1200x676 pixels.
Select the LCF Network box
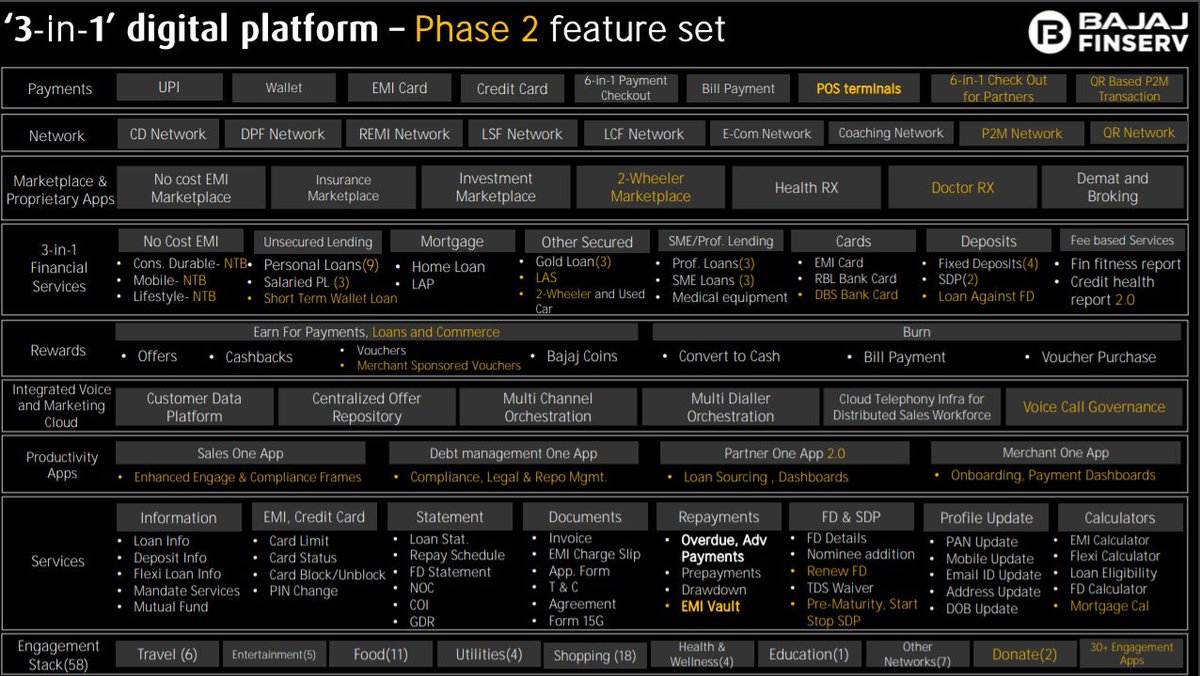[x=644, y=133]
